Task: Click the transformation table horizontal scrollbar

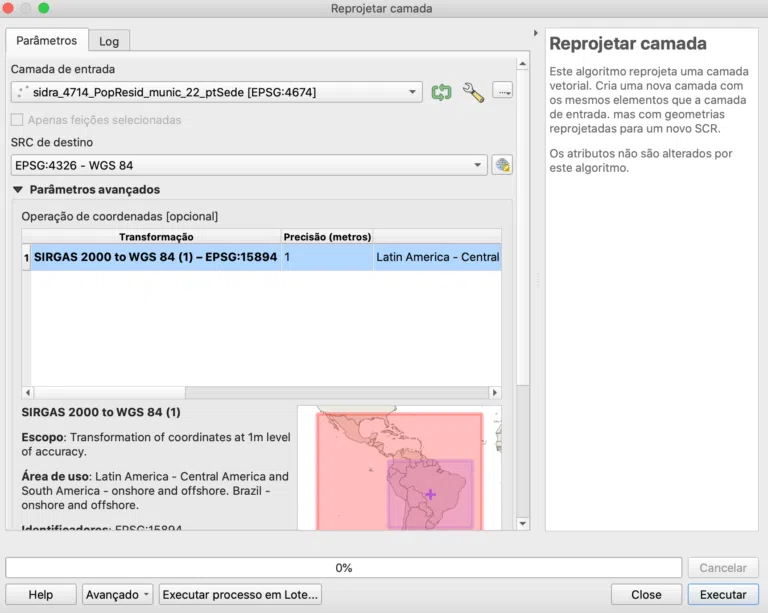Action: click(x=261, y=393)
